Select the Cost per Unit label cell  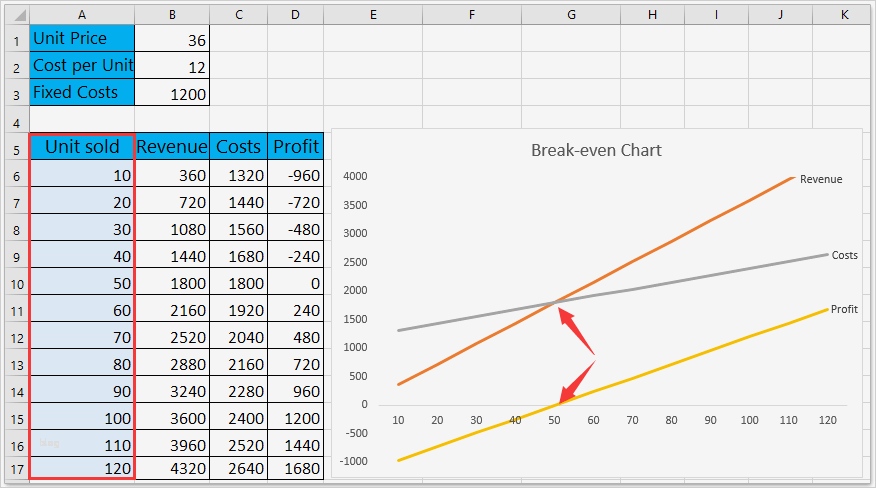82,65
